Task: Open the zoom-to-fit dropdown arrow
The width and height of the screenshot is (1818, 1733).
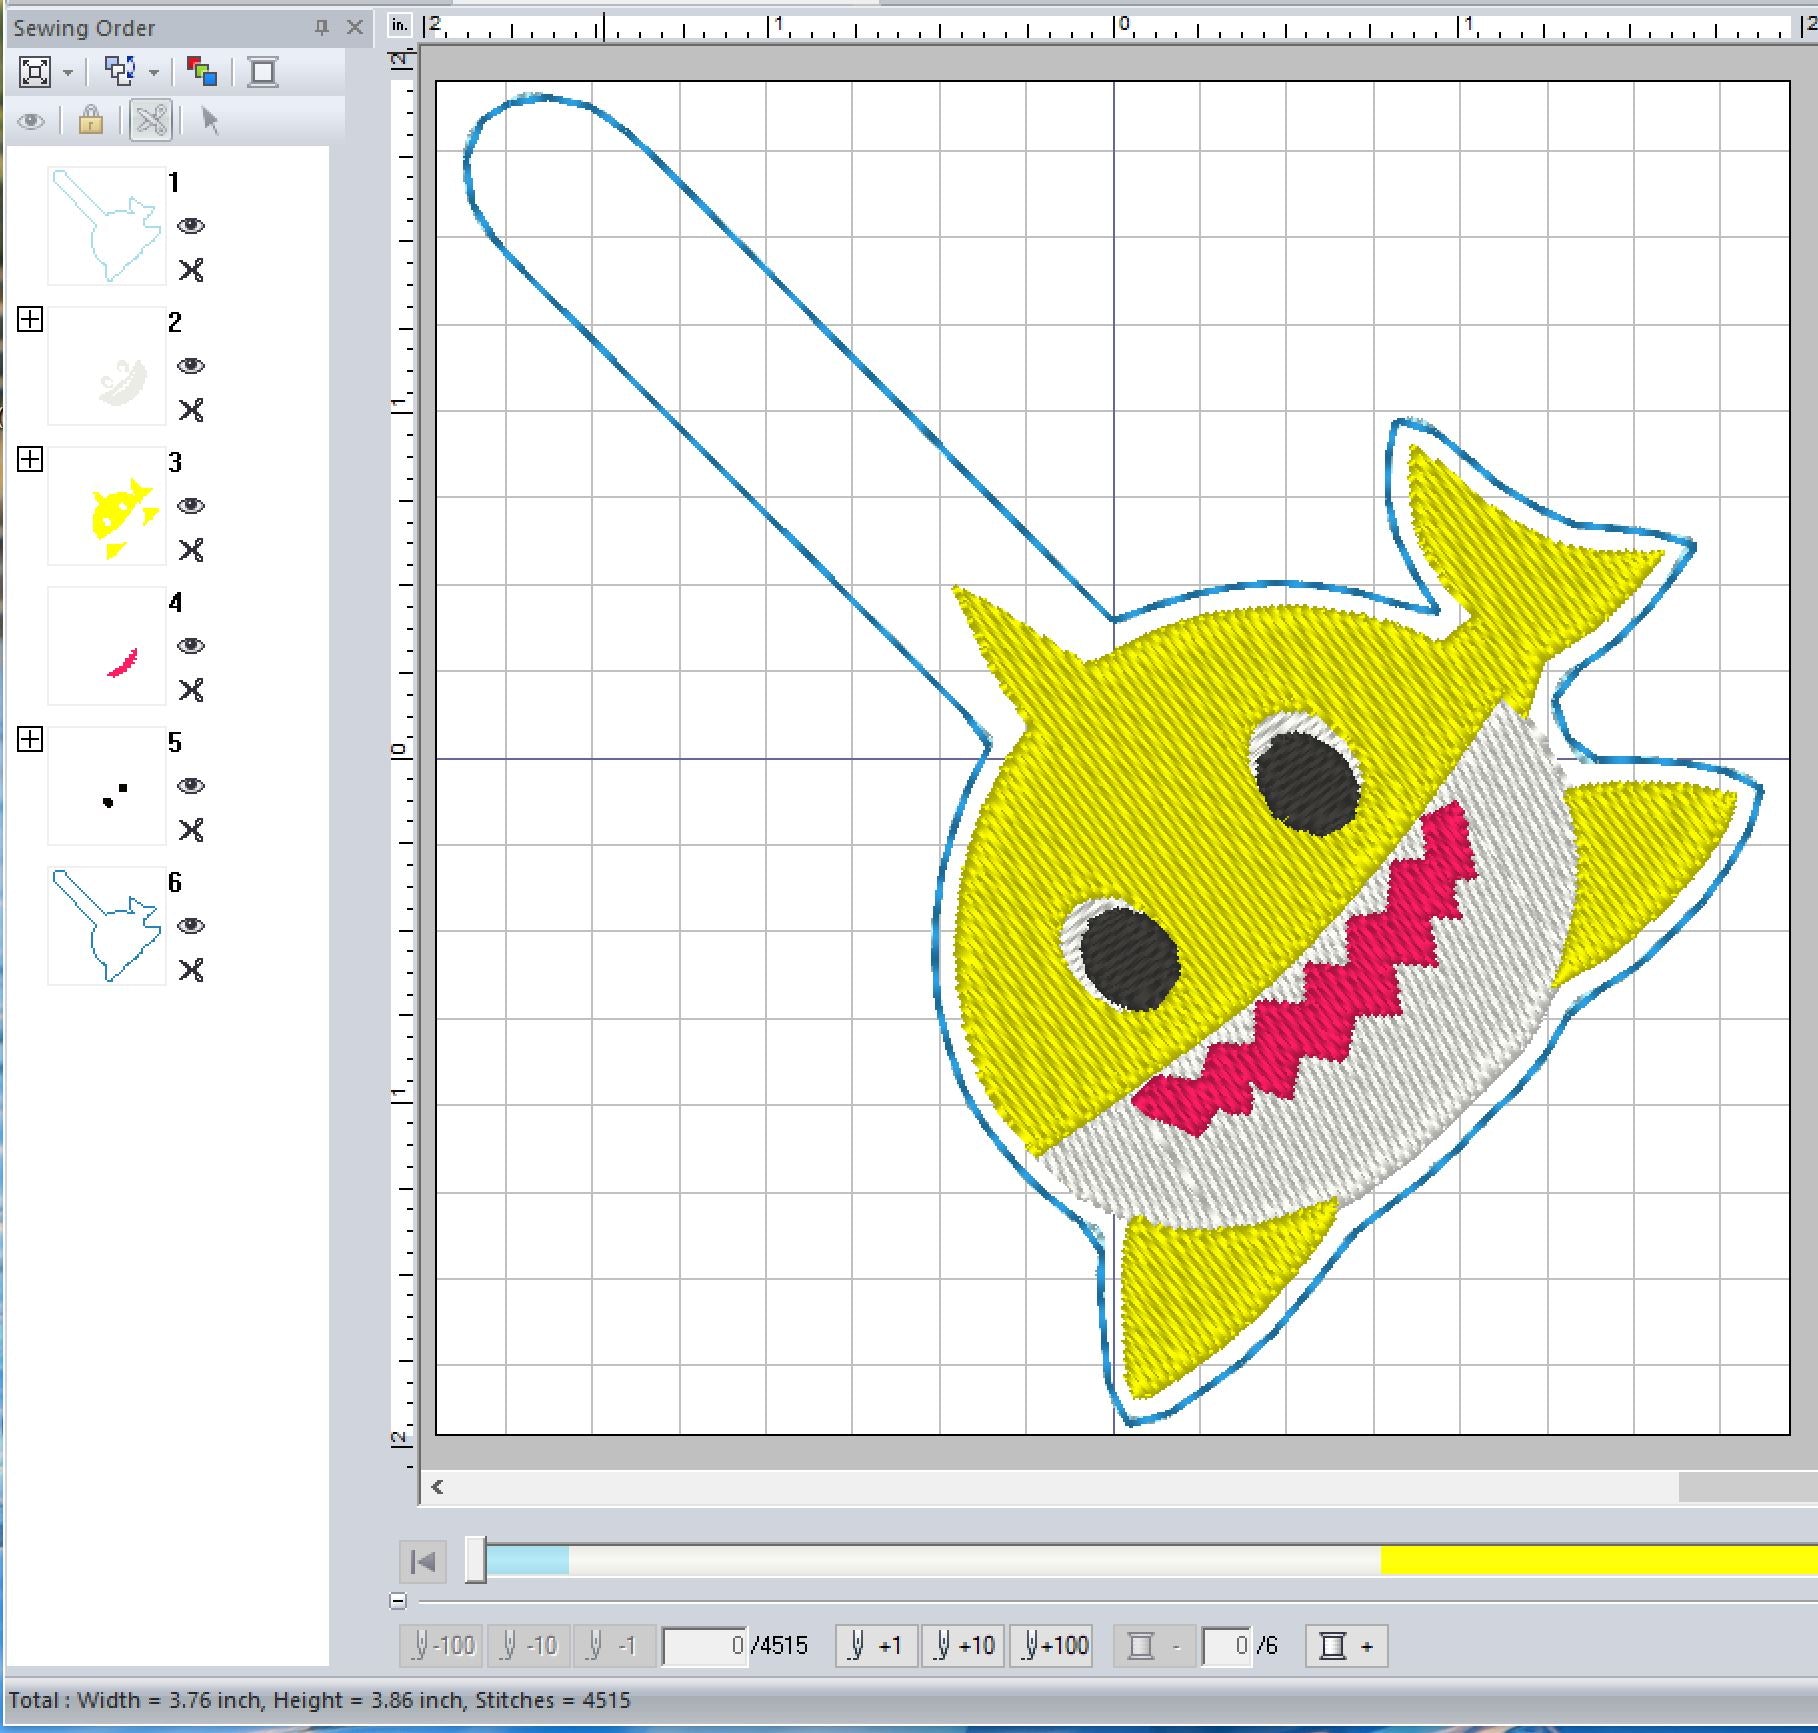Action: click(68, 73)
